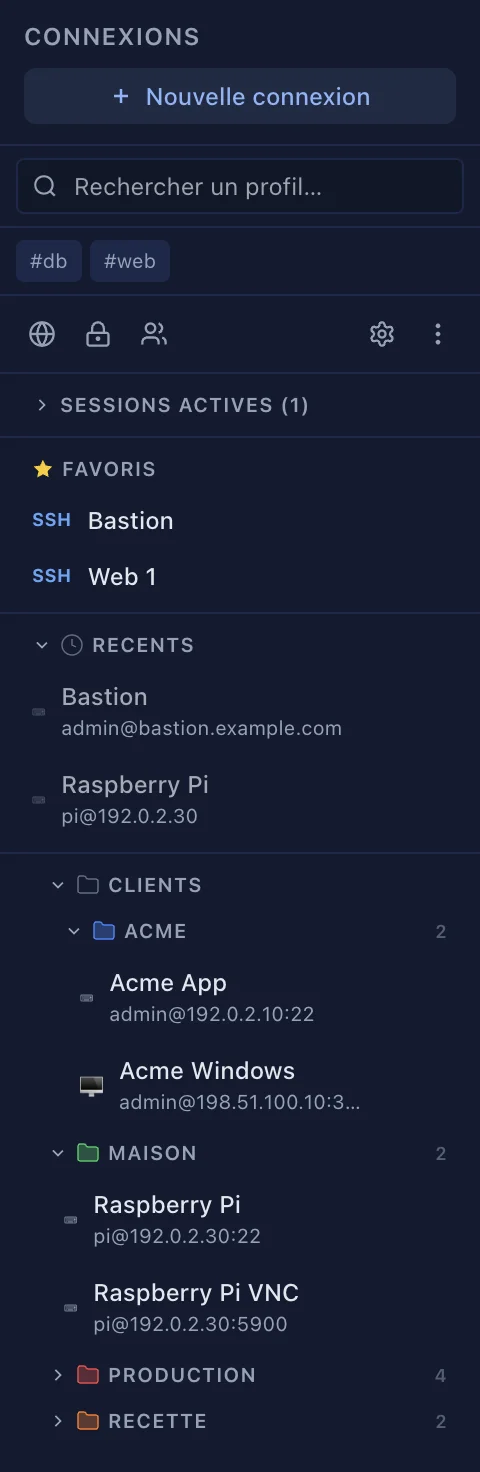Toggle the #db tag filter
Screen dimensions: 480x1472
(49, 261)
